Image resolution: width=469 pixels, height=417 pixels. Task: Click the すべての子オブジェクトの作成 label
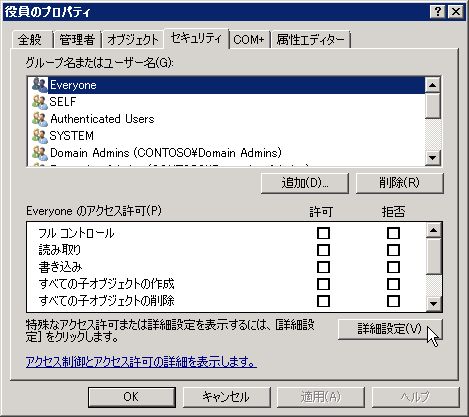coord(106,284)
